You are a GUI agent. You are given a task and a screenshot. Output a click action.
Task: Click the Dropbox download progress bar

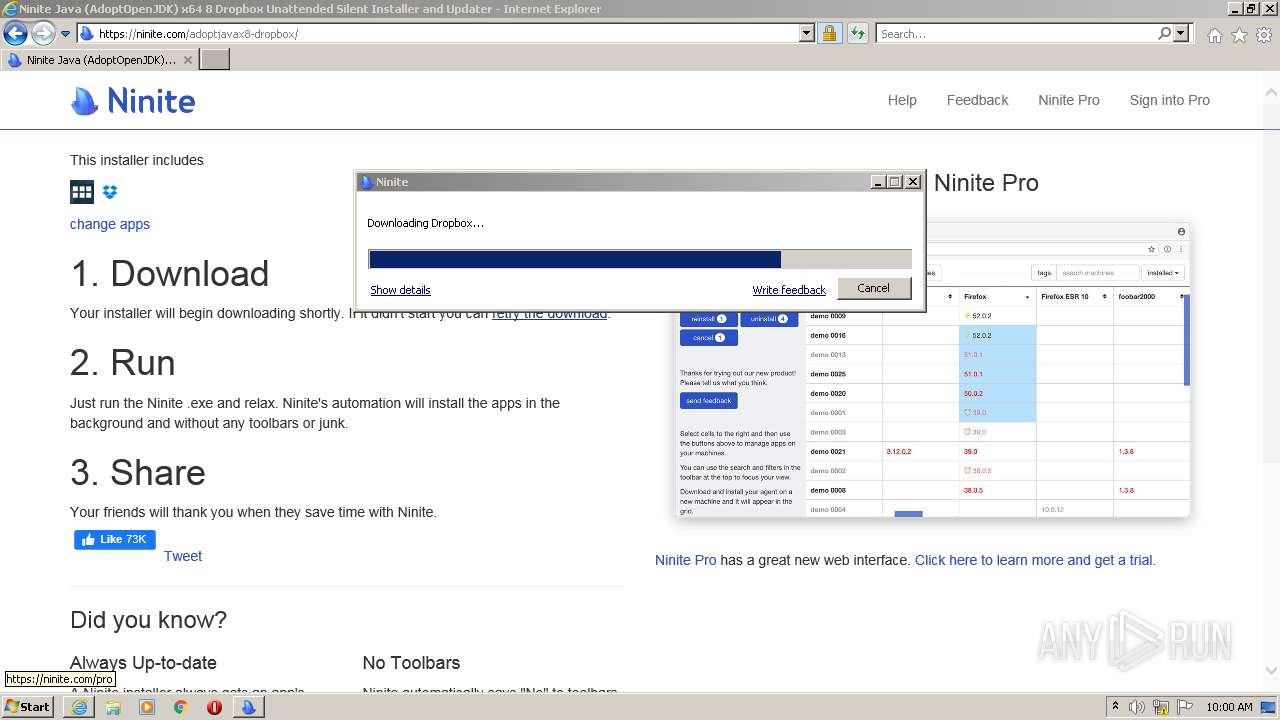point(640,260)
